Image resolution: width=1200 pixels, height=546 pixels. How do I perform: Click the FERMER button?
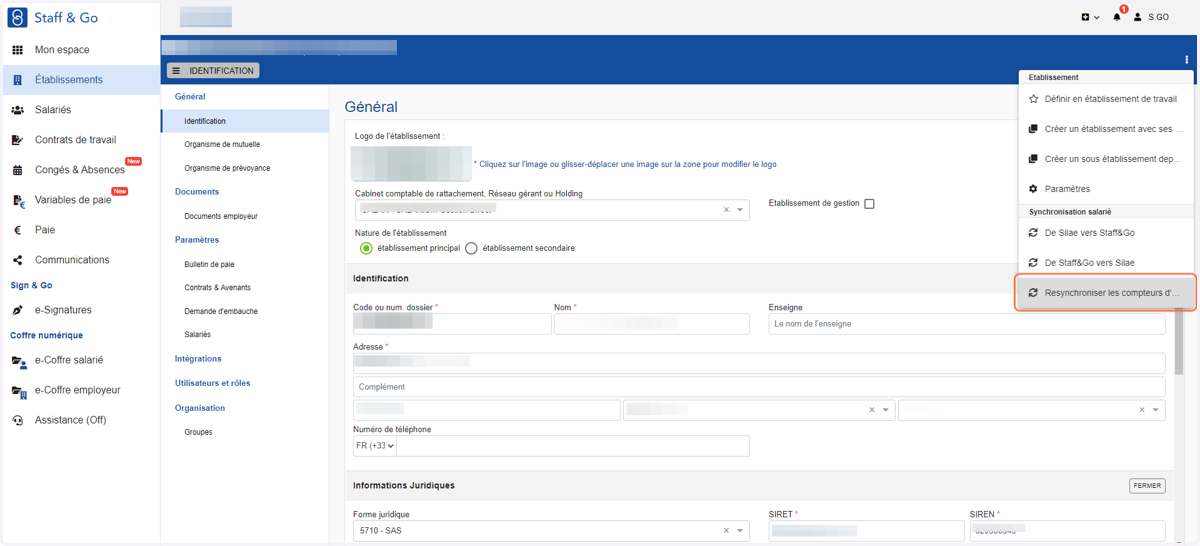pyautogui.click(x=1147, y=486)
